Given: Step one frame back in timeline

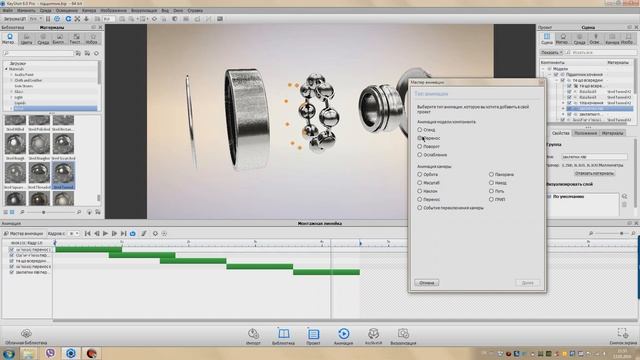Looking at the screenshot, I should coord(97,233).
